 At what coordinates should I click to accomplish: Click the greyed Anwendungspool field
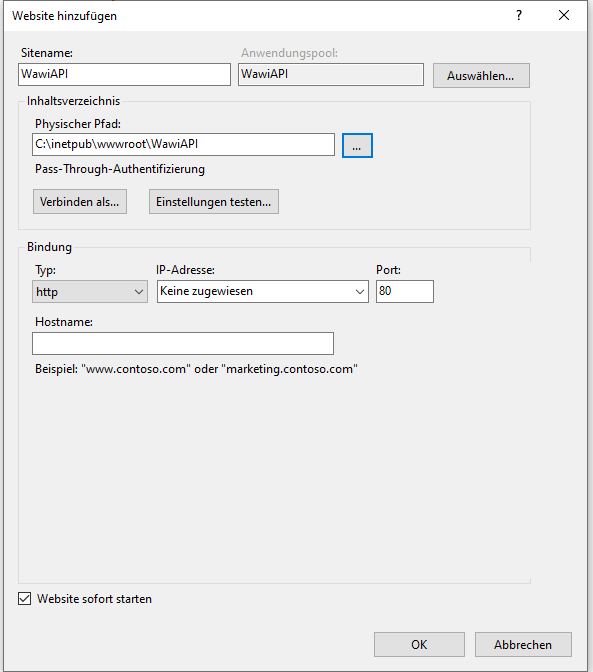[x=331, y=75]
